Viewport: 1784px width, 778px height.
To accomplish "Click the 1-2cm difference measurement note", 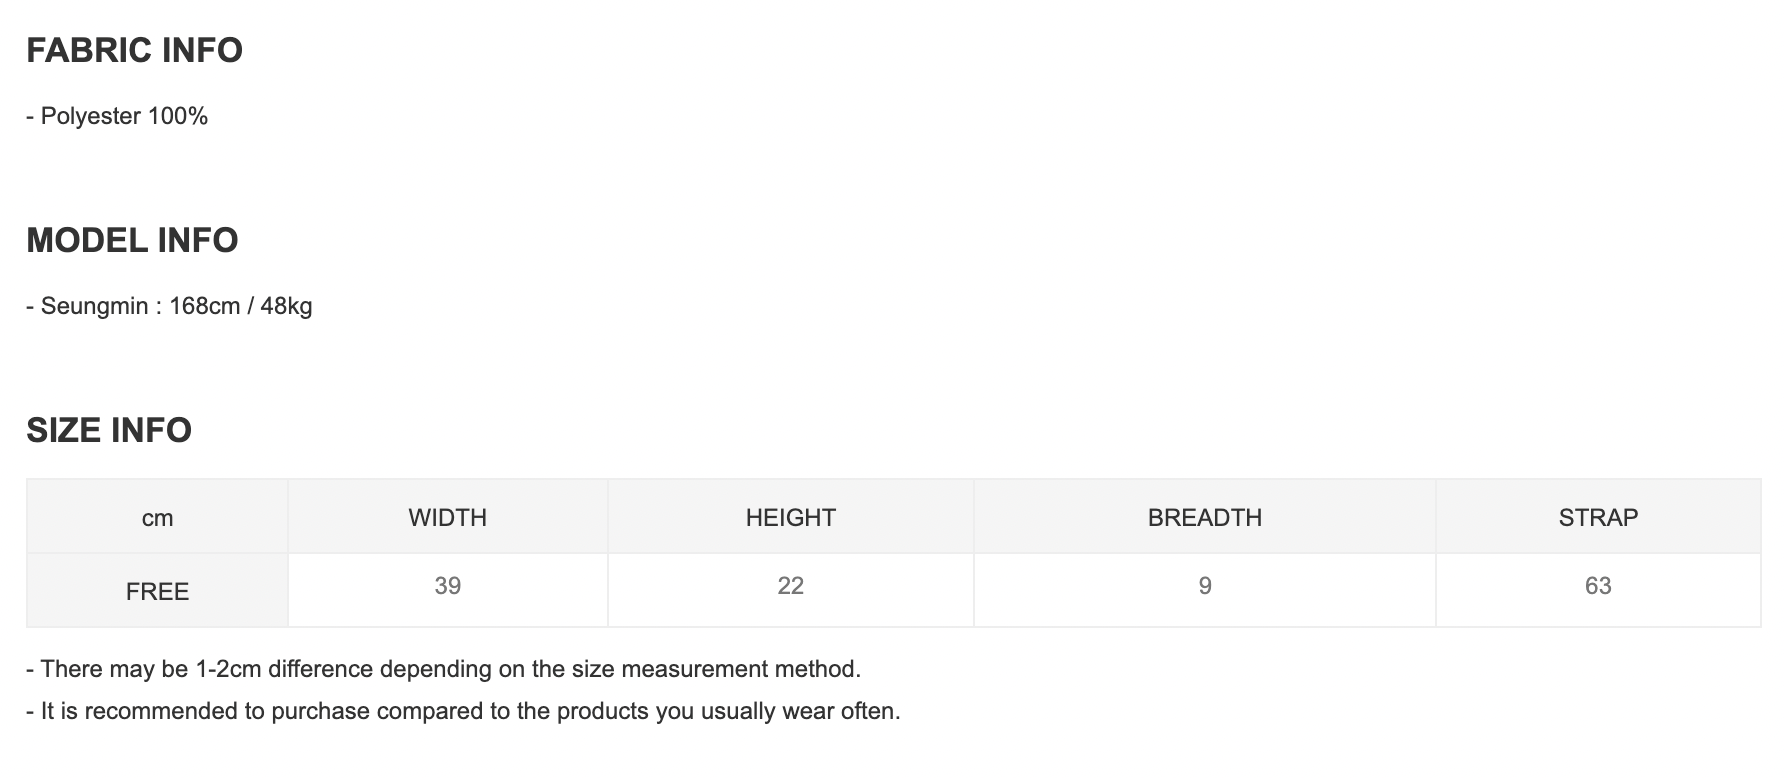I will 443,669.
